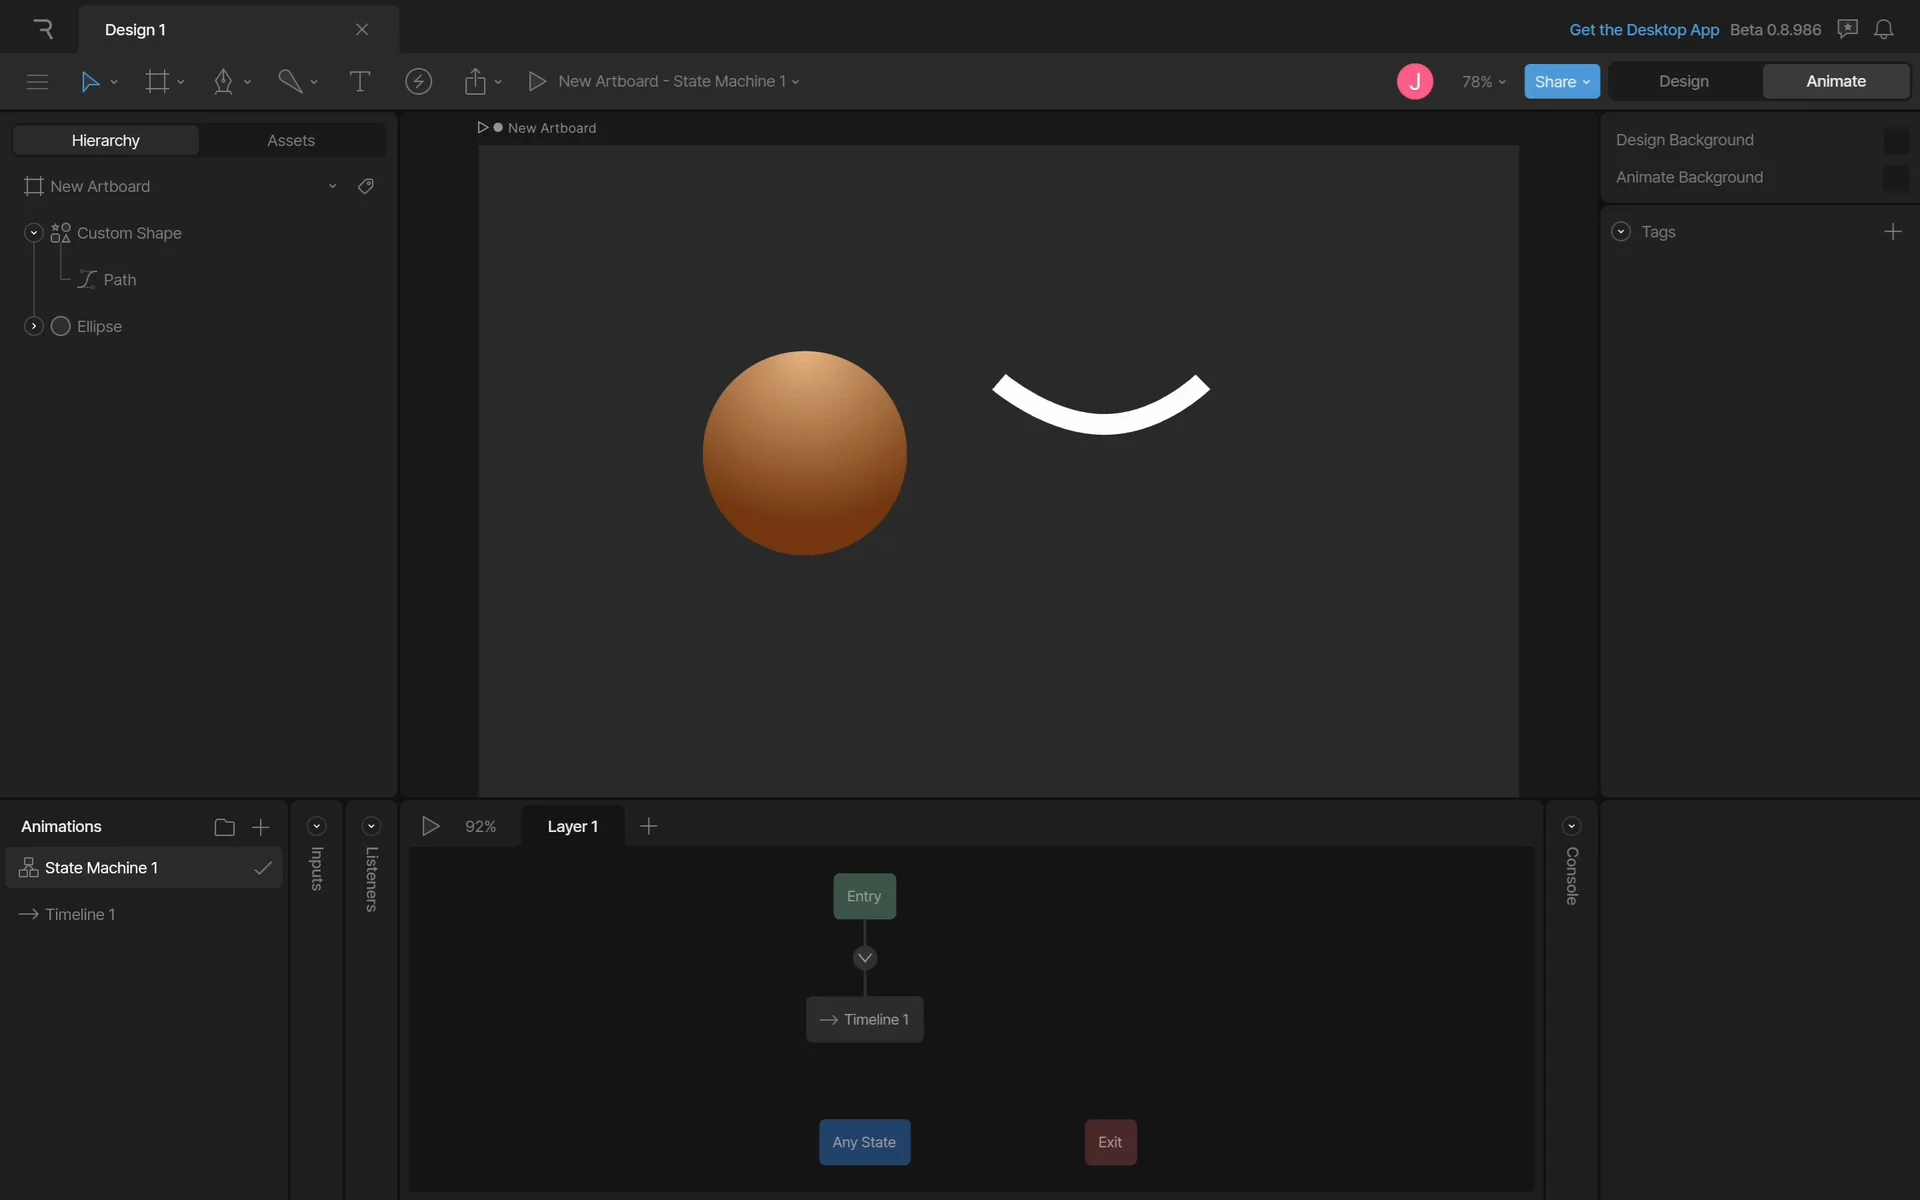Open the hamburger menu icon
This screenshot has width=1920, height=1200.
37,82
